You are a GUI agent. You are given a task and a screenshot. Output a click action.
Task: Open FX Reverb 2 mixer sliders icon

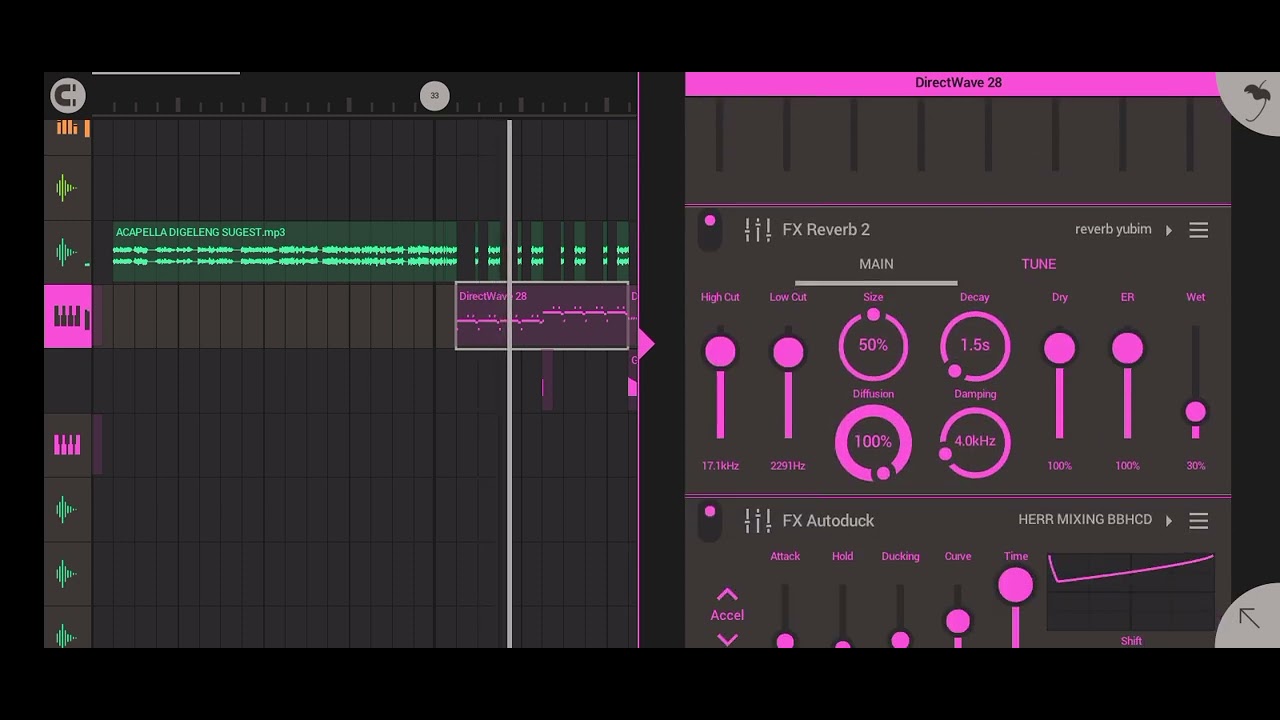757,230
